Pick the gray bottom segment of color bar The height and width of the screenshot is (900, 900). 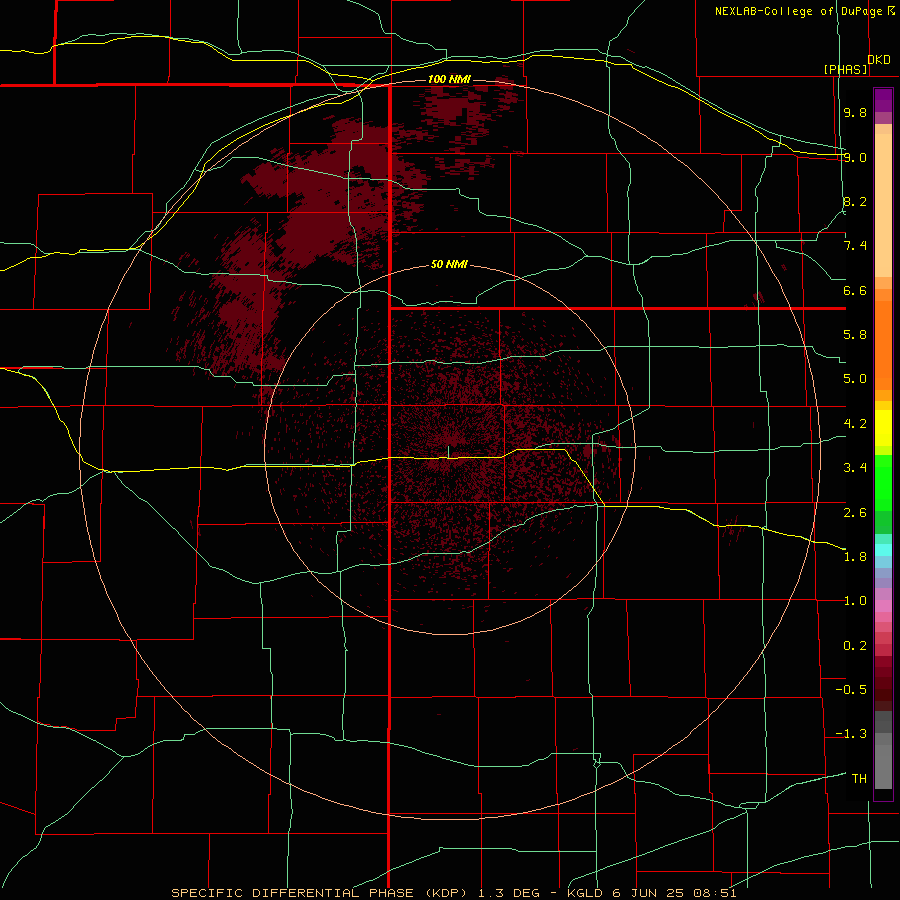(883, 766)
